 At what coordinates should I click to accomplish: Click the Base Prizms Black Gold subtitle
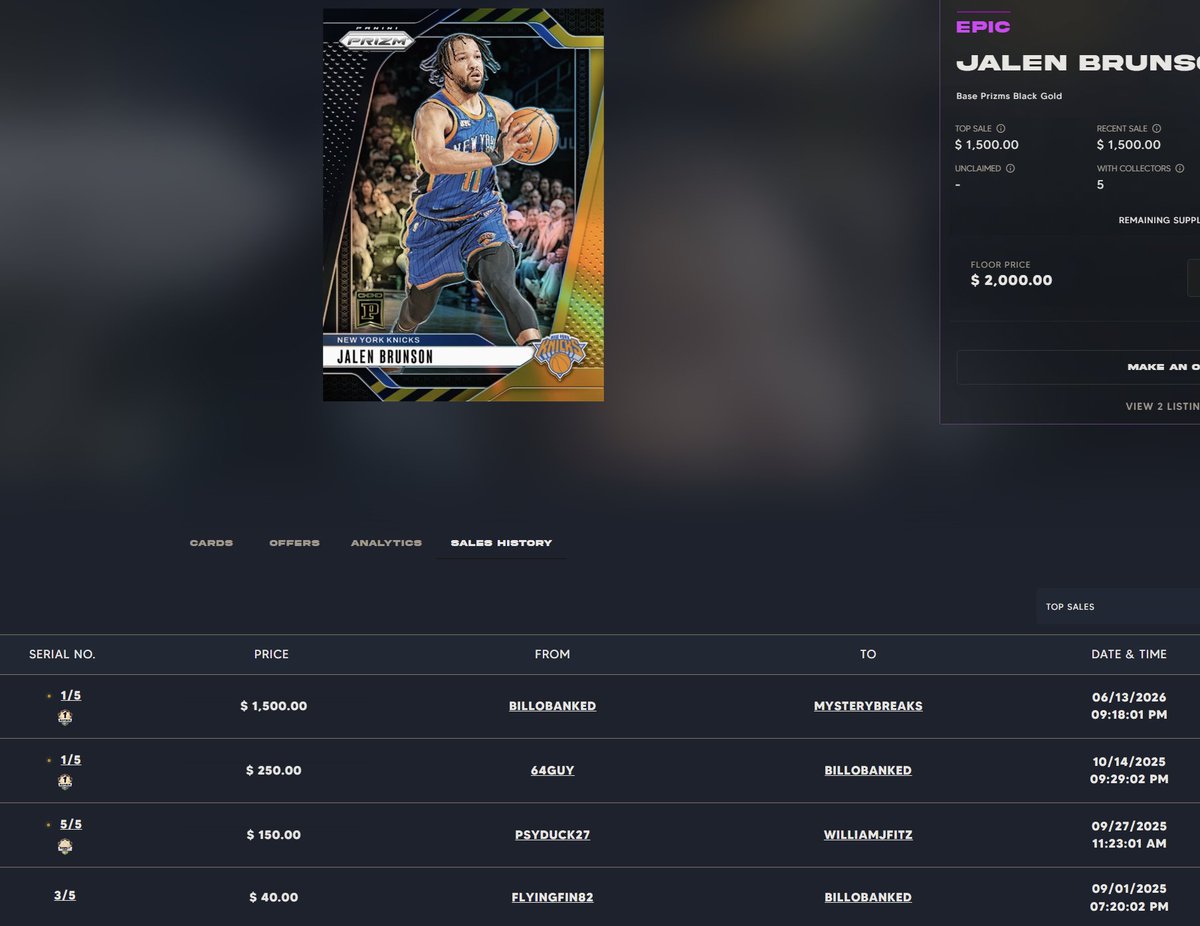click(x=1009, y=96)
